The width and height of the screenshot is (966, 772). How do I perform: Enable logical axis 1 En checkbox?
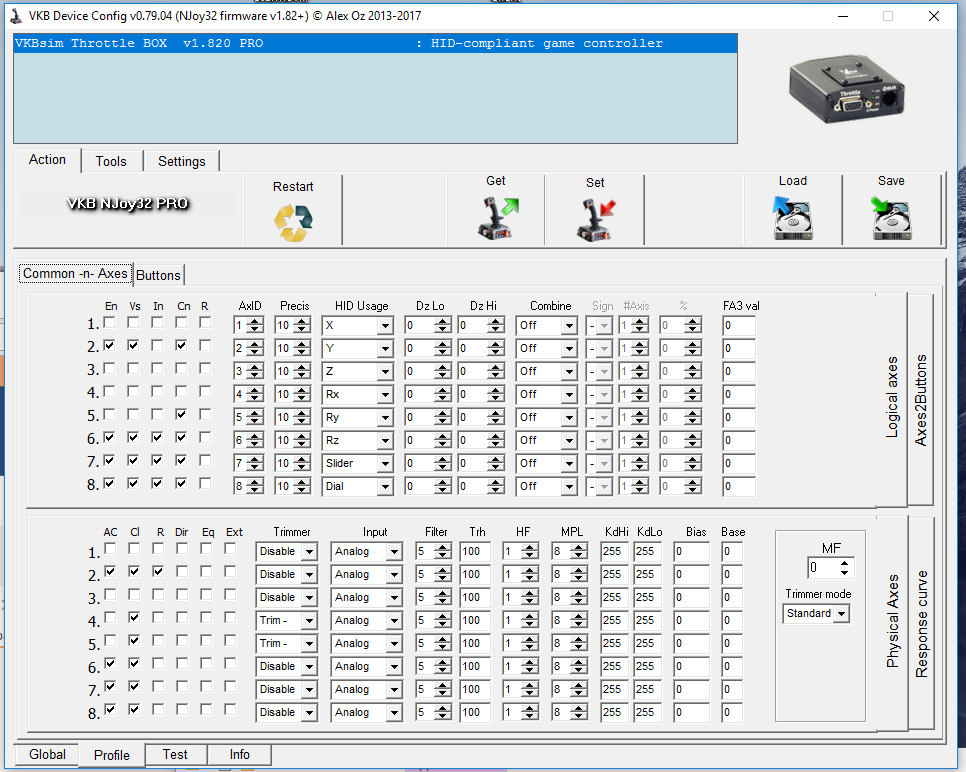(110, 322)
